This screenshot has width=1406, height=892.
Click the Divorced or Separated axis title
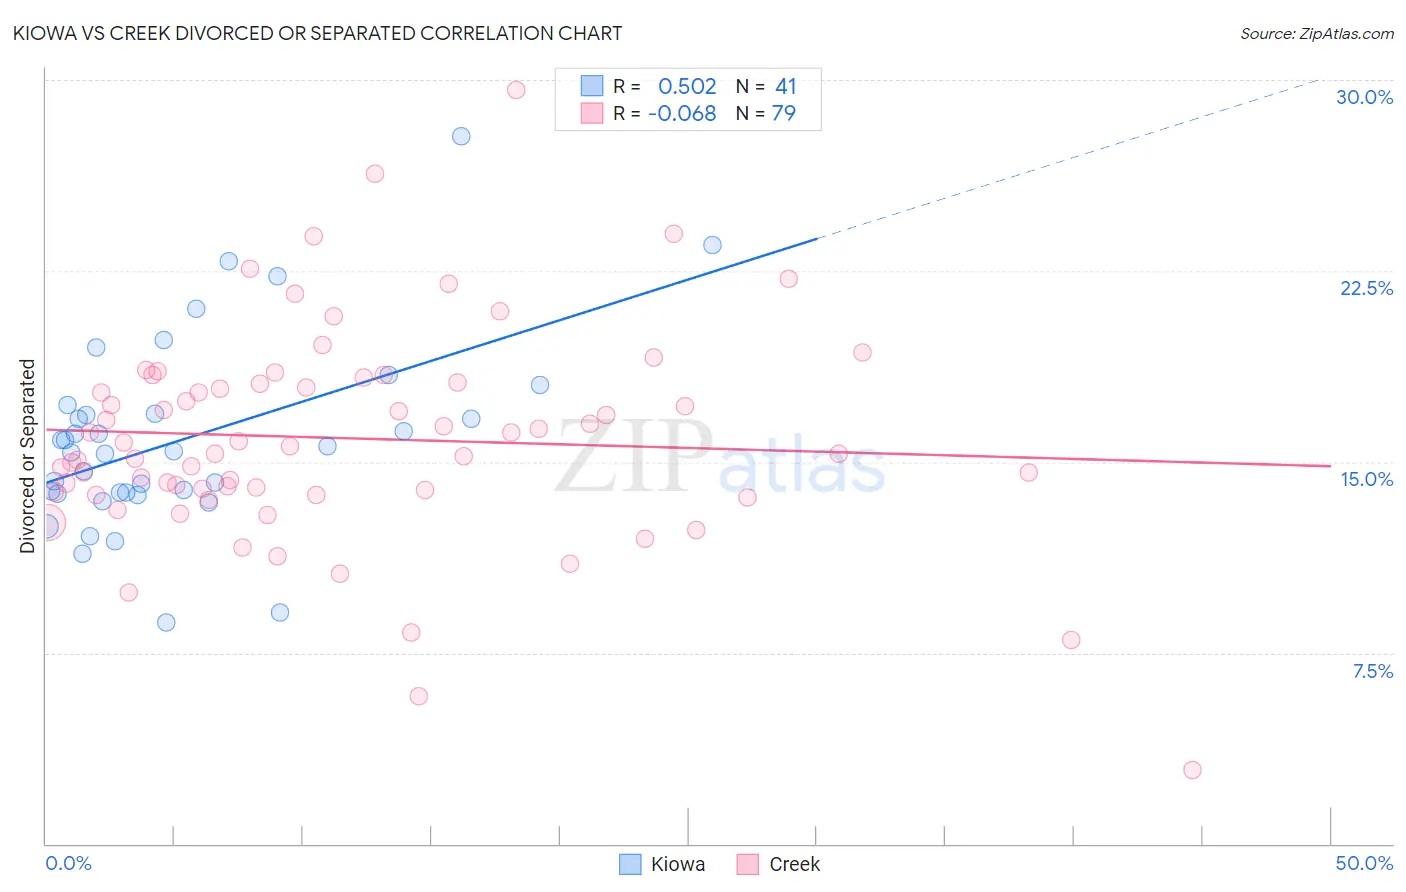[27, 456]
